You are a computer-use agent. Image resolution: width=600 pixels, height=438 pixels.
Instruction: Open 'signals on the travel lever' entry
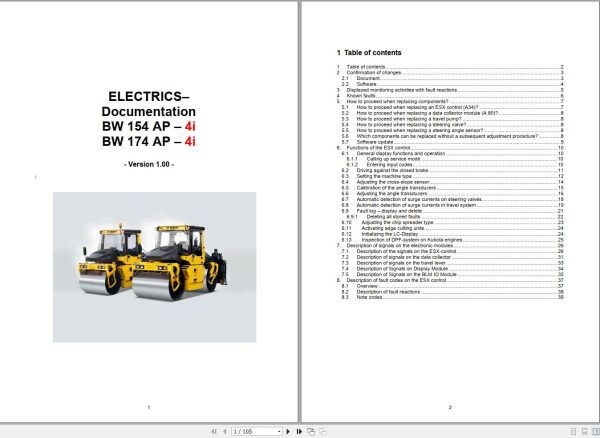(x=452, y=263)
